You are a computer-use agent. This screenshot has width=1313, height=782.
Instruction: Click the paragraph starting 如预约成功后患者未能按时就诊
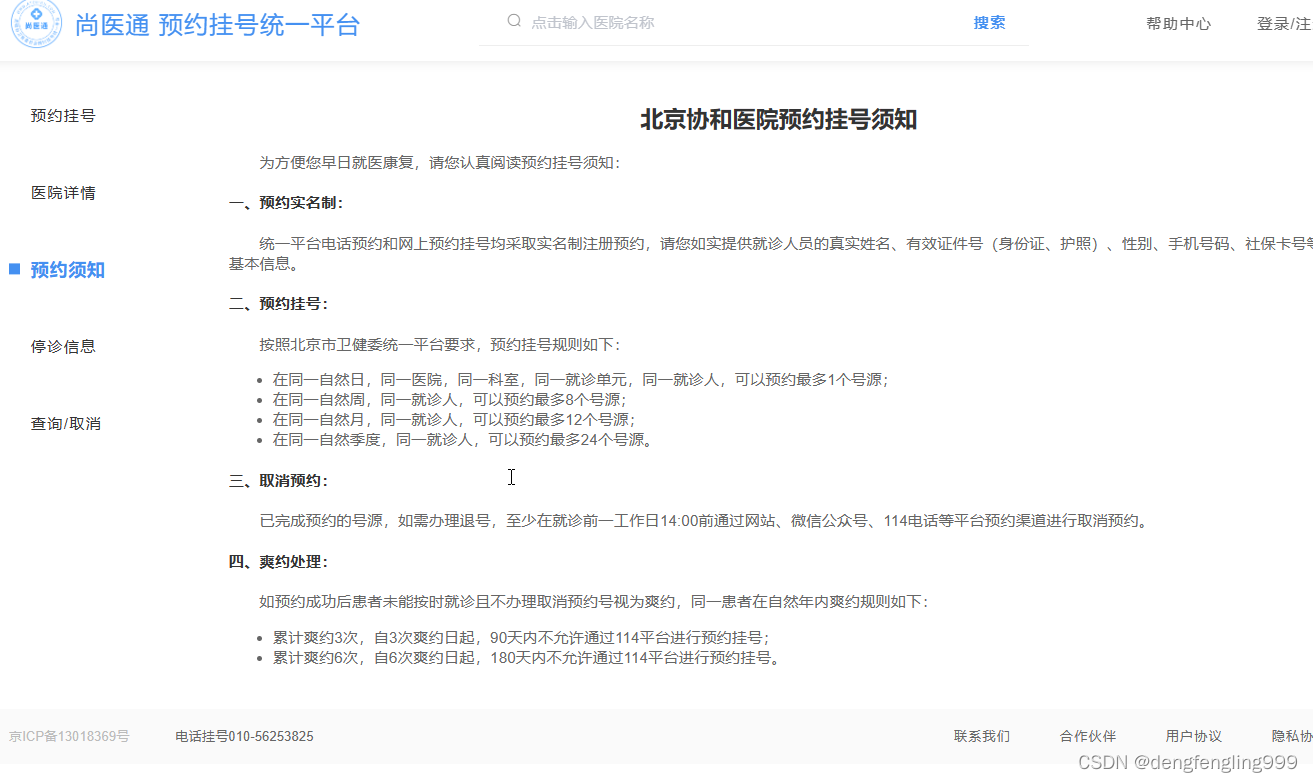click(x=594, y=602)
